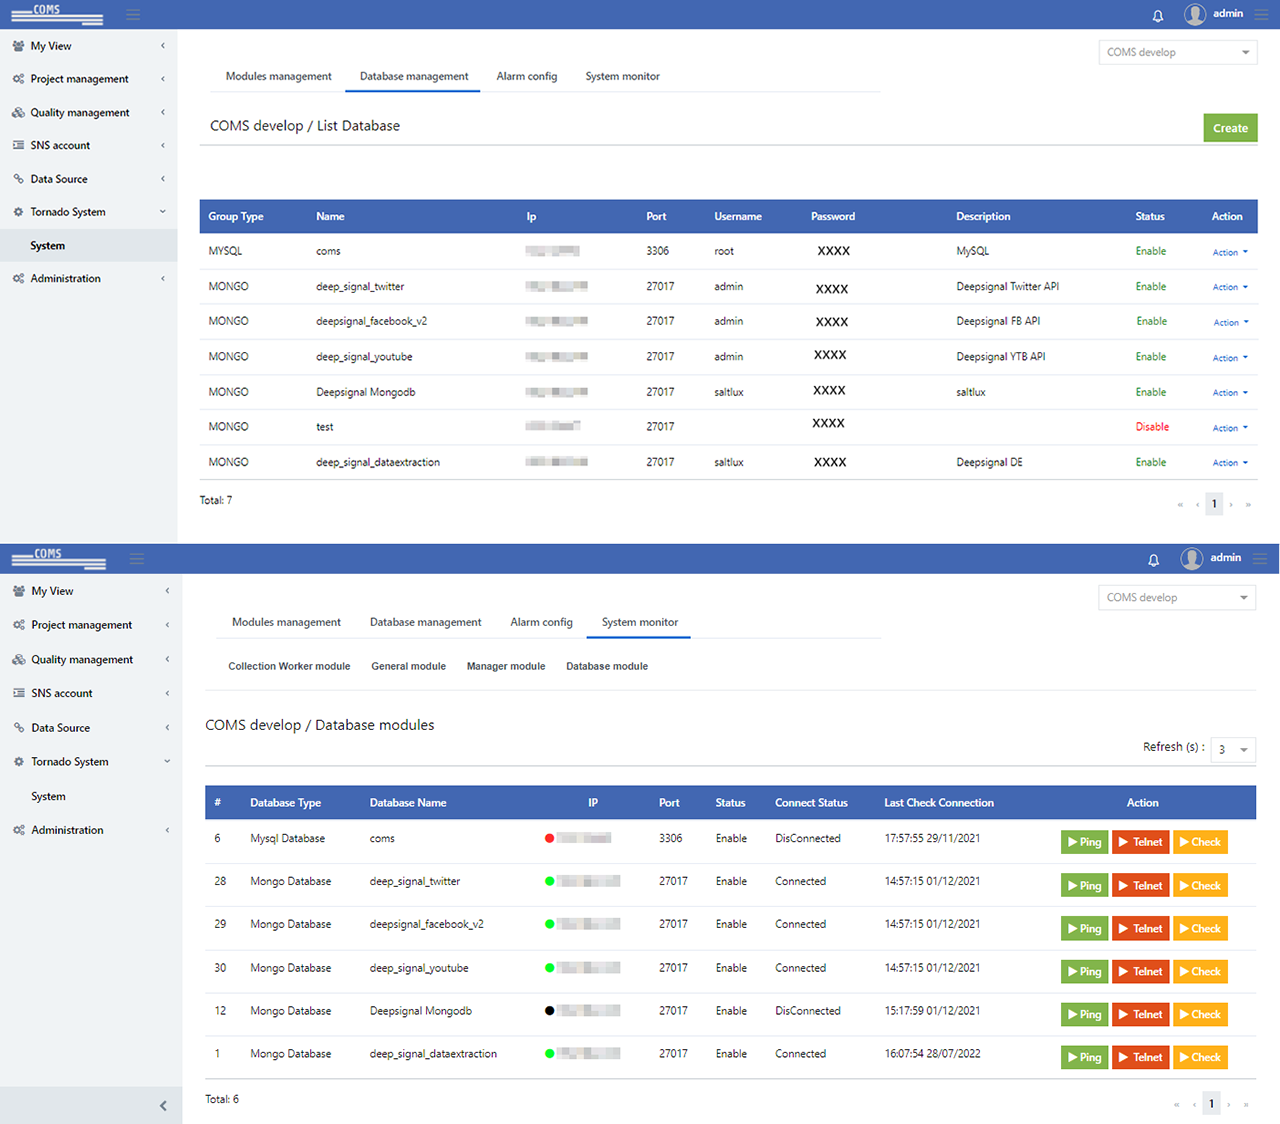This screenshot has width=1280, height=1124.
Task: Click the notification bell in top header
Action: 1158,15
